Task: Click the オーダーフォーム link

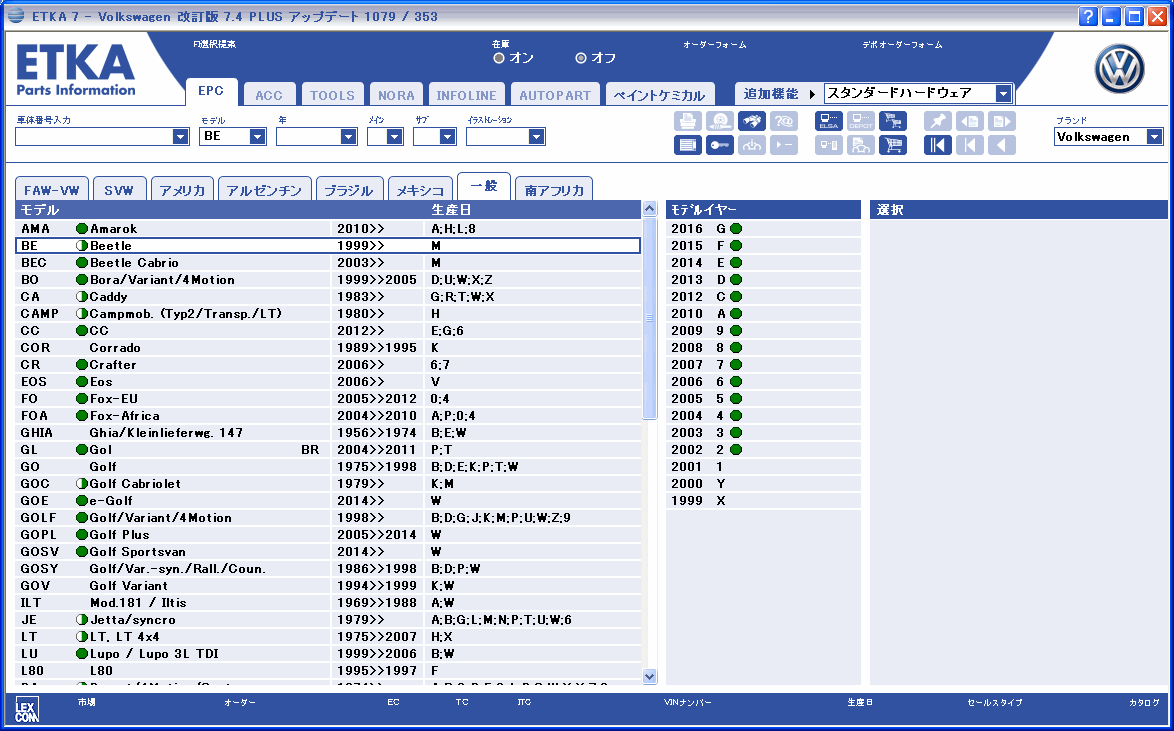Action: pos(714,45)
